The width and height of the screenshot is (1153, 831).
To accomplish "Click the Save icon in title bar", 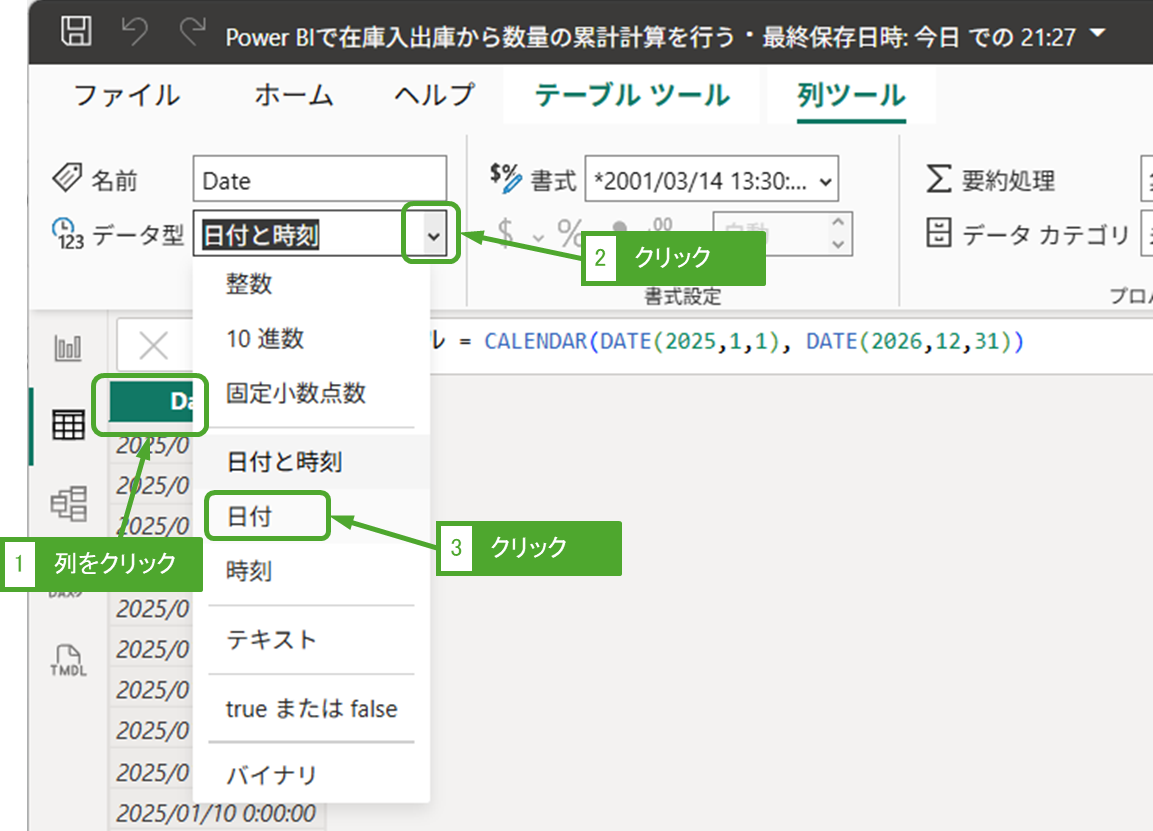I will coord(76,33).
